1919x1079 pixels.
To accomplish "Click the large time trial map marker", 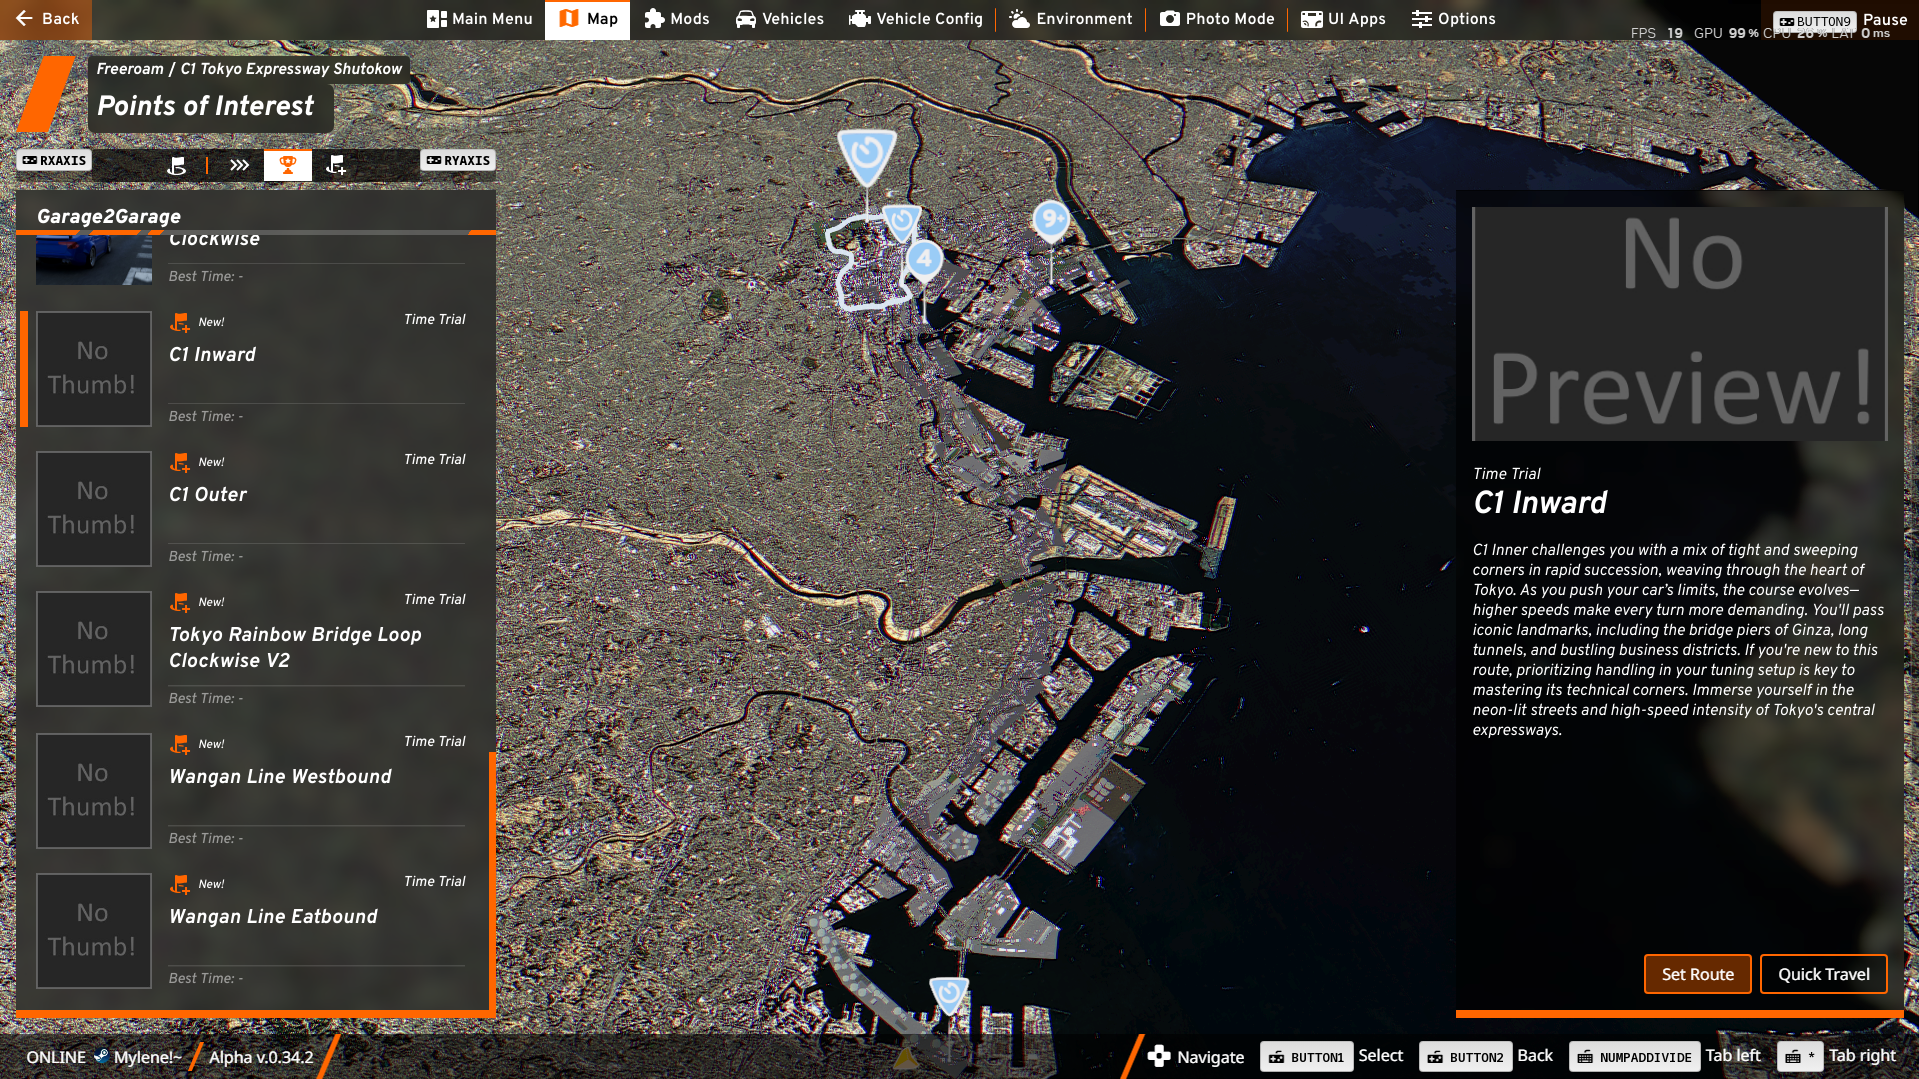I will click(867, 156).
